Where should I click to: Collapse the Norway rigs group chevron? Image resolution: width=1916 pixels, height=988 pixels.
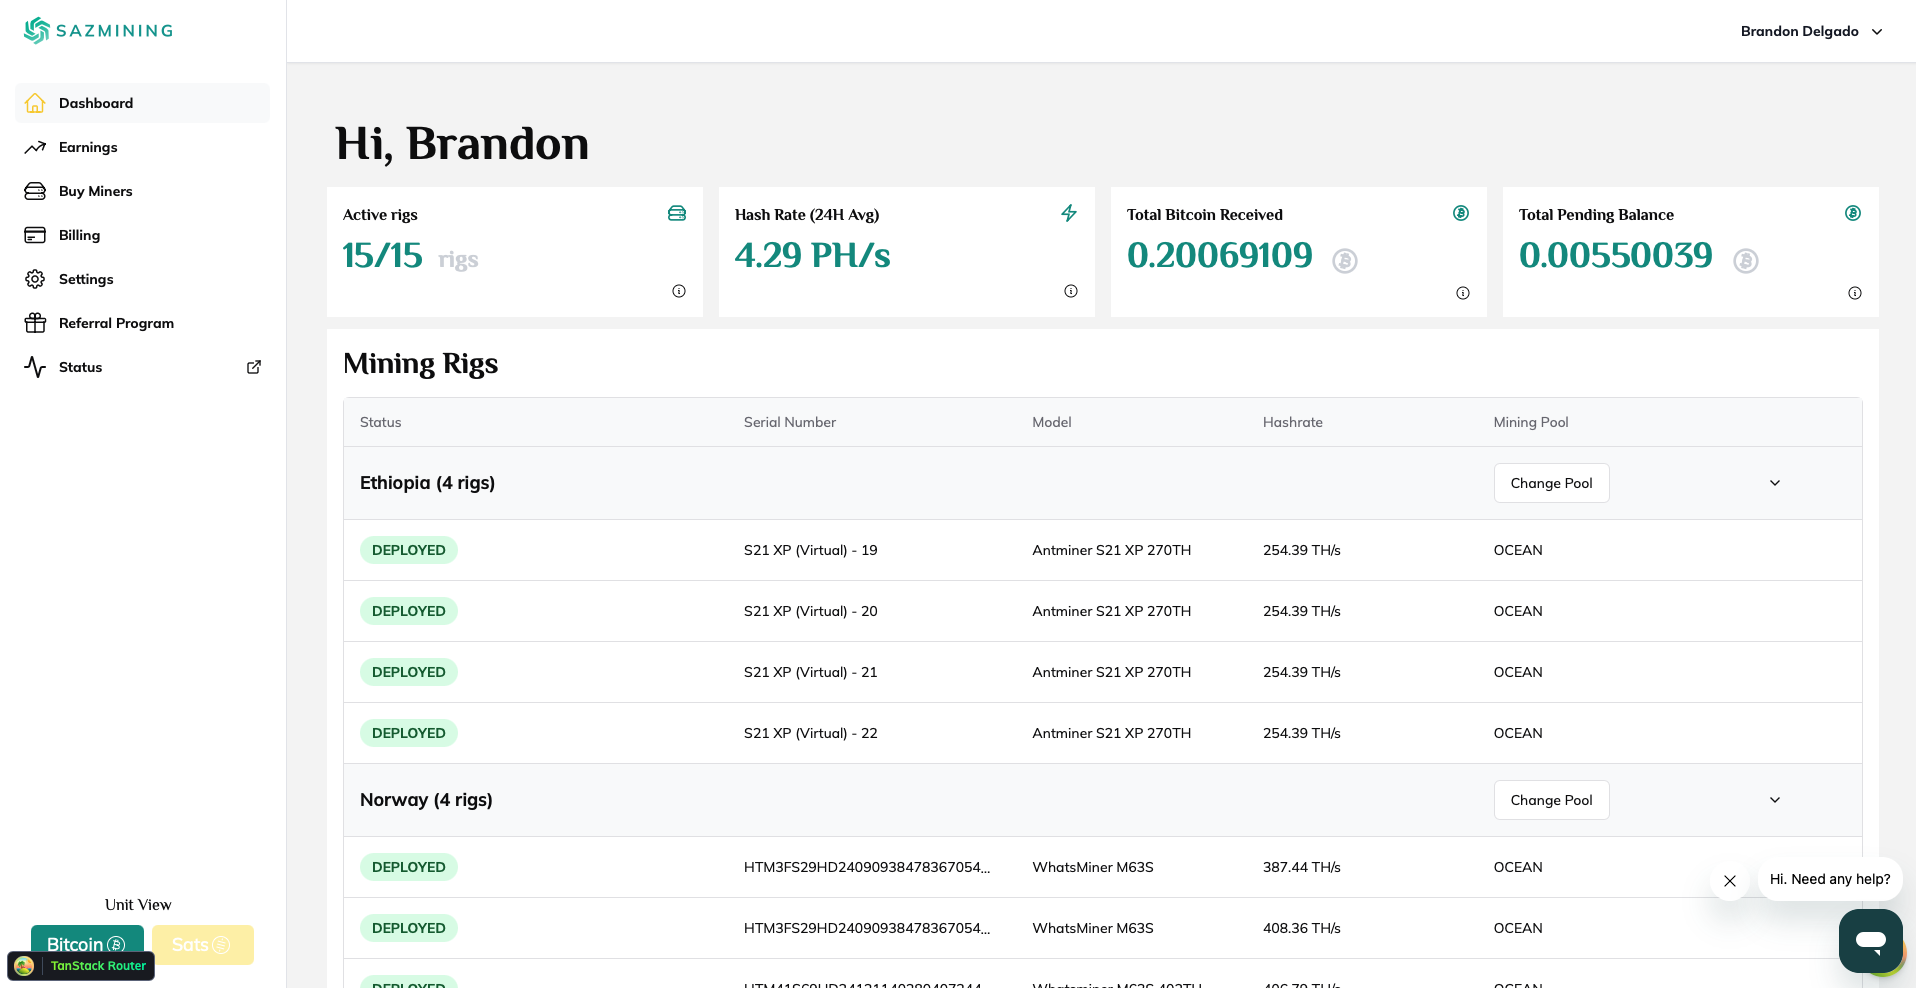[x=1775, y=800]
